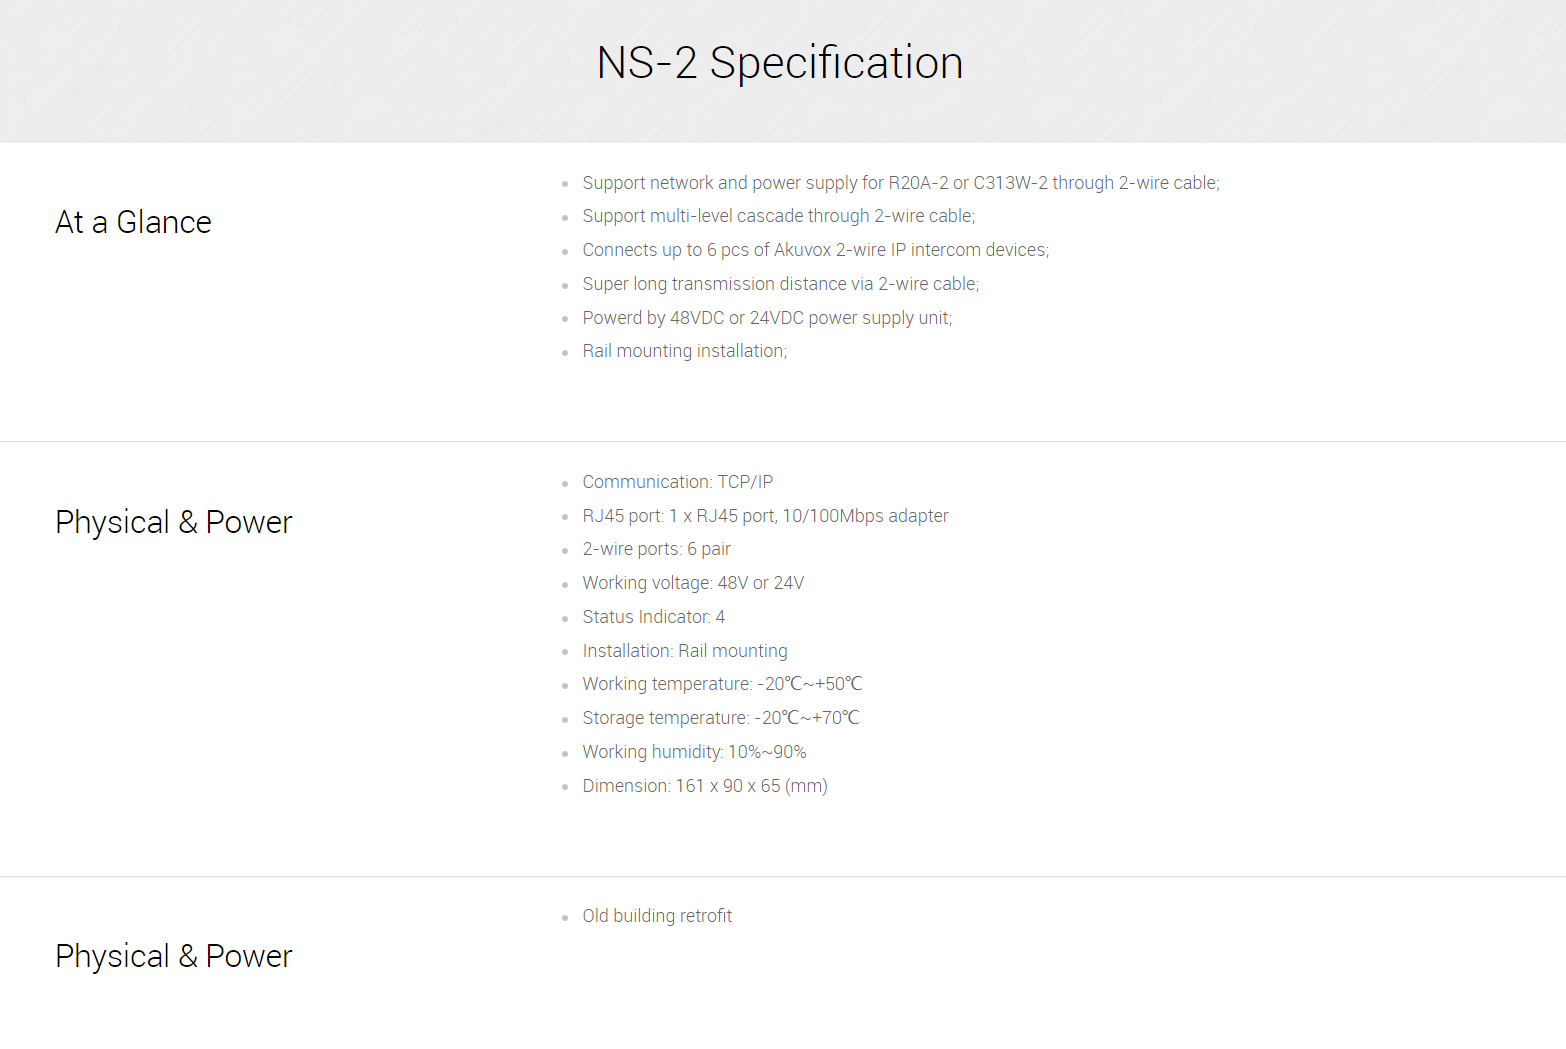Image resolution: width=1566 pixels, height=1049 pixels.
Task: Select the Status Indicator: 4 entry
Action: click(653, 617)
